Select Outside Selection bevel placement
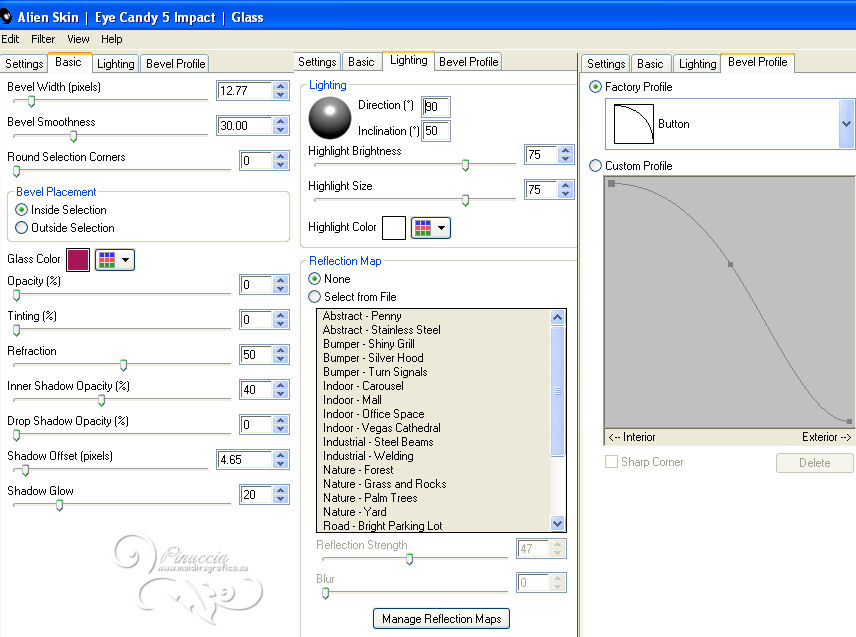This screenshot has height=637, width=856. (x=21, y=228)
